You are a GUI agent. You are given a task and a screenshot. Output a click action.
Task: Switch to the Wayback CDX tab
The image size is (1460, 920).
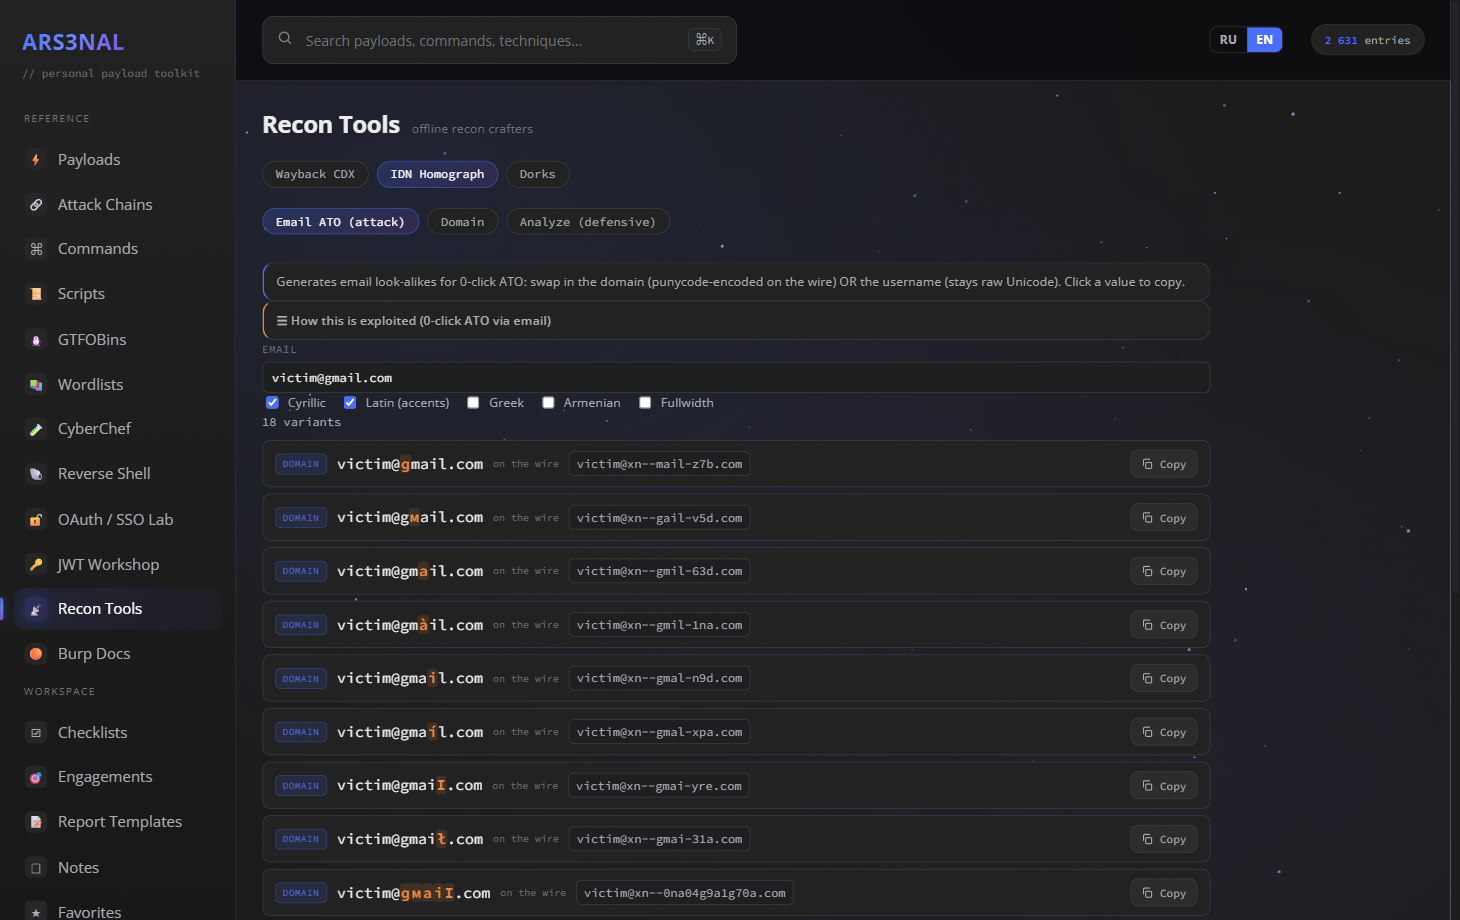coord(315,174)
